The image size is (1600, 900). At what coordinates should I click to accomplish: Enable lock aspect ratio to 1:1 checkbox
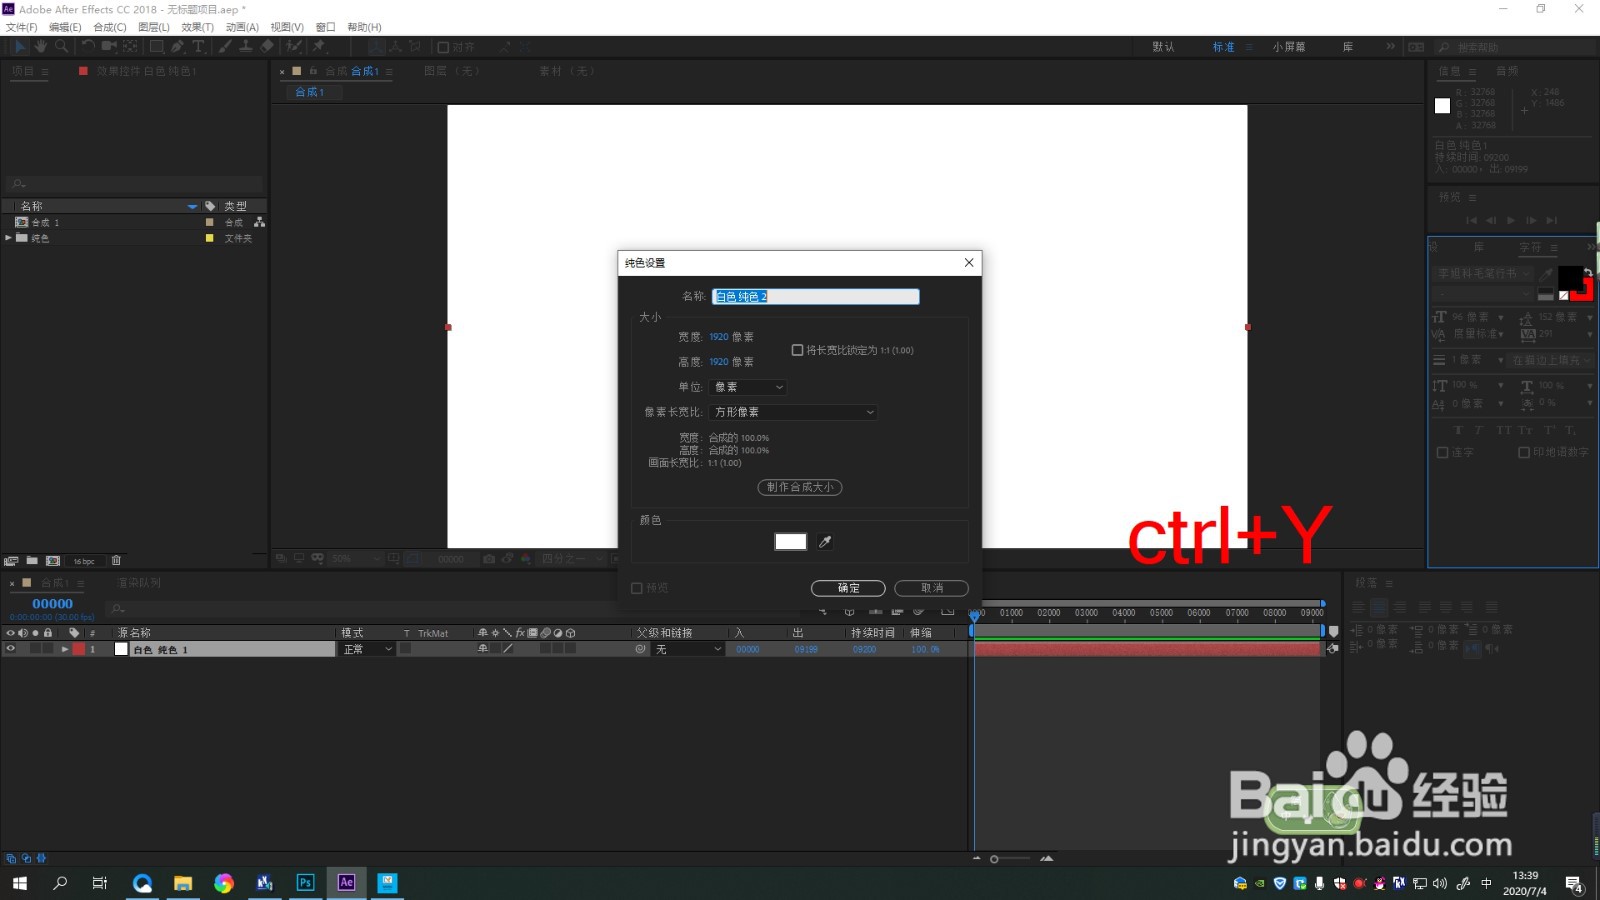point(797,350)
